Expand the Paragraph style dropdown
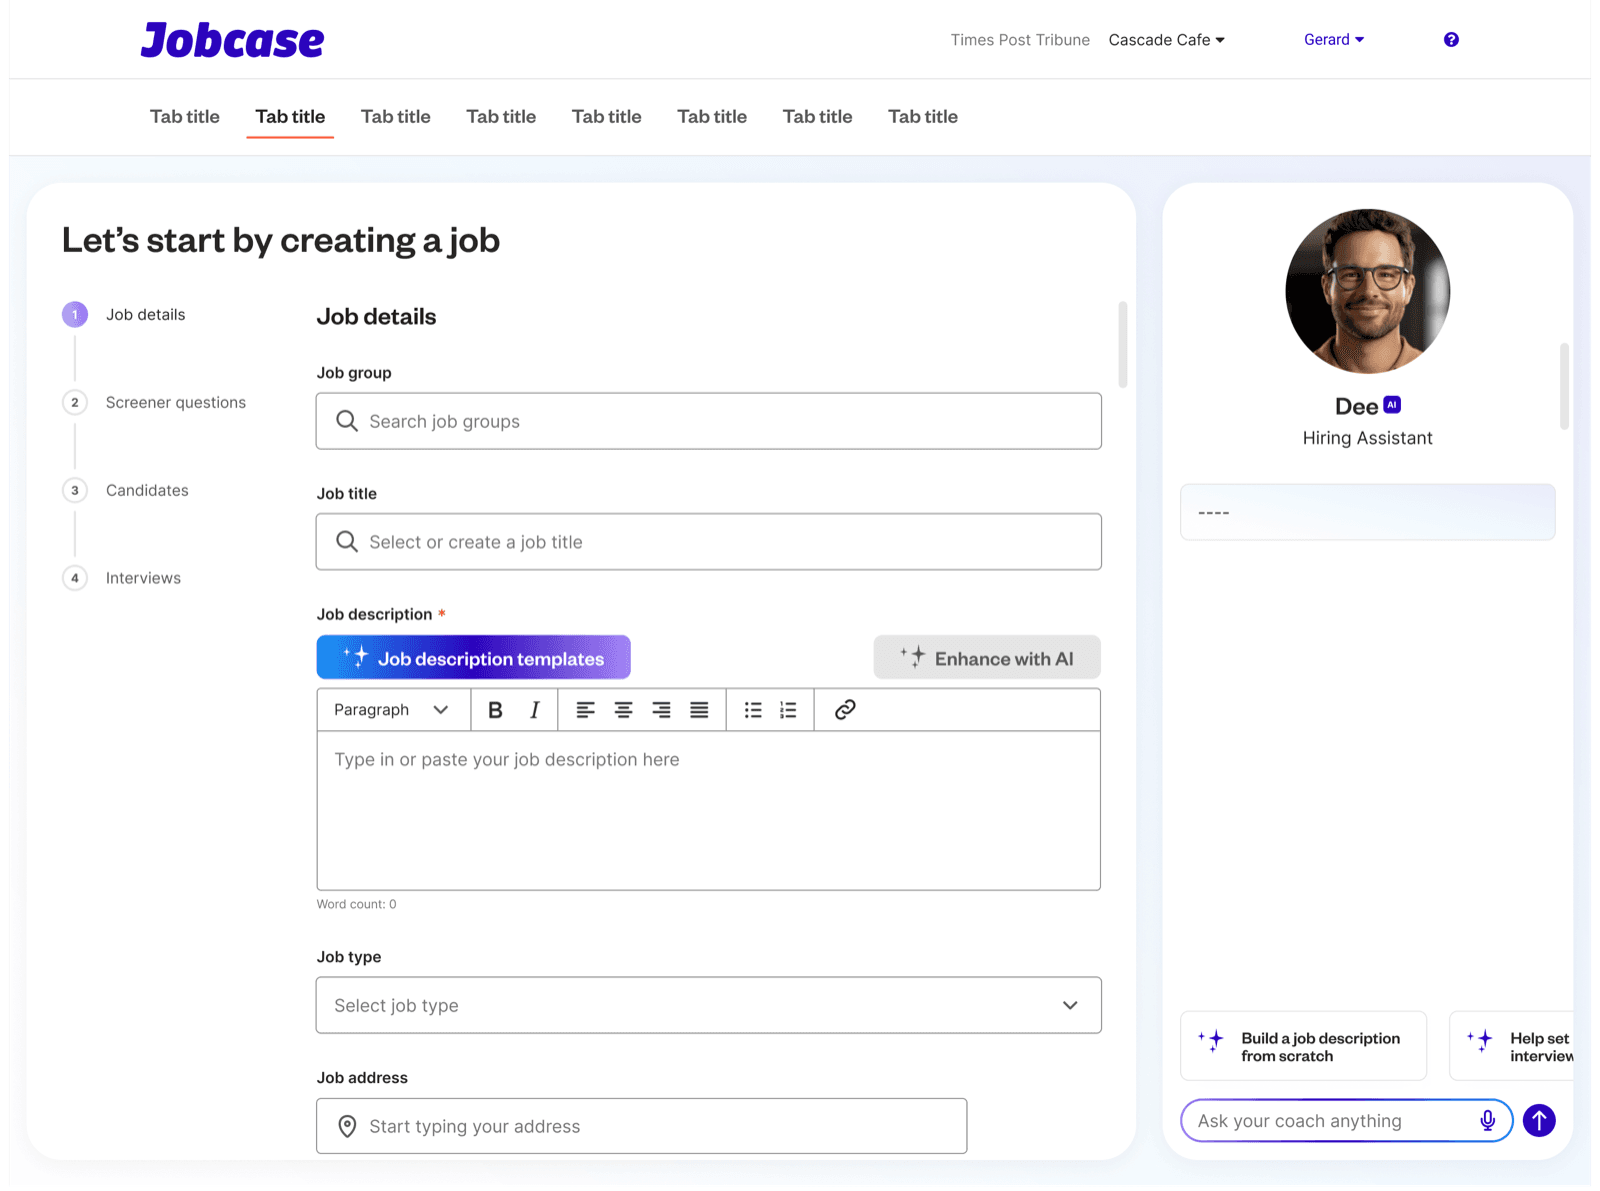 (x=391, y=710)
